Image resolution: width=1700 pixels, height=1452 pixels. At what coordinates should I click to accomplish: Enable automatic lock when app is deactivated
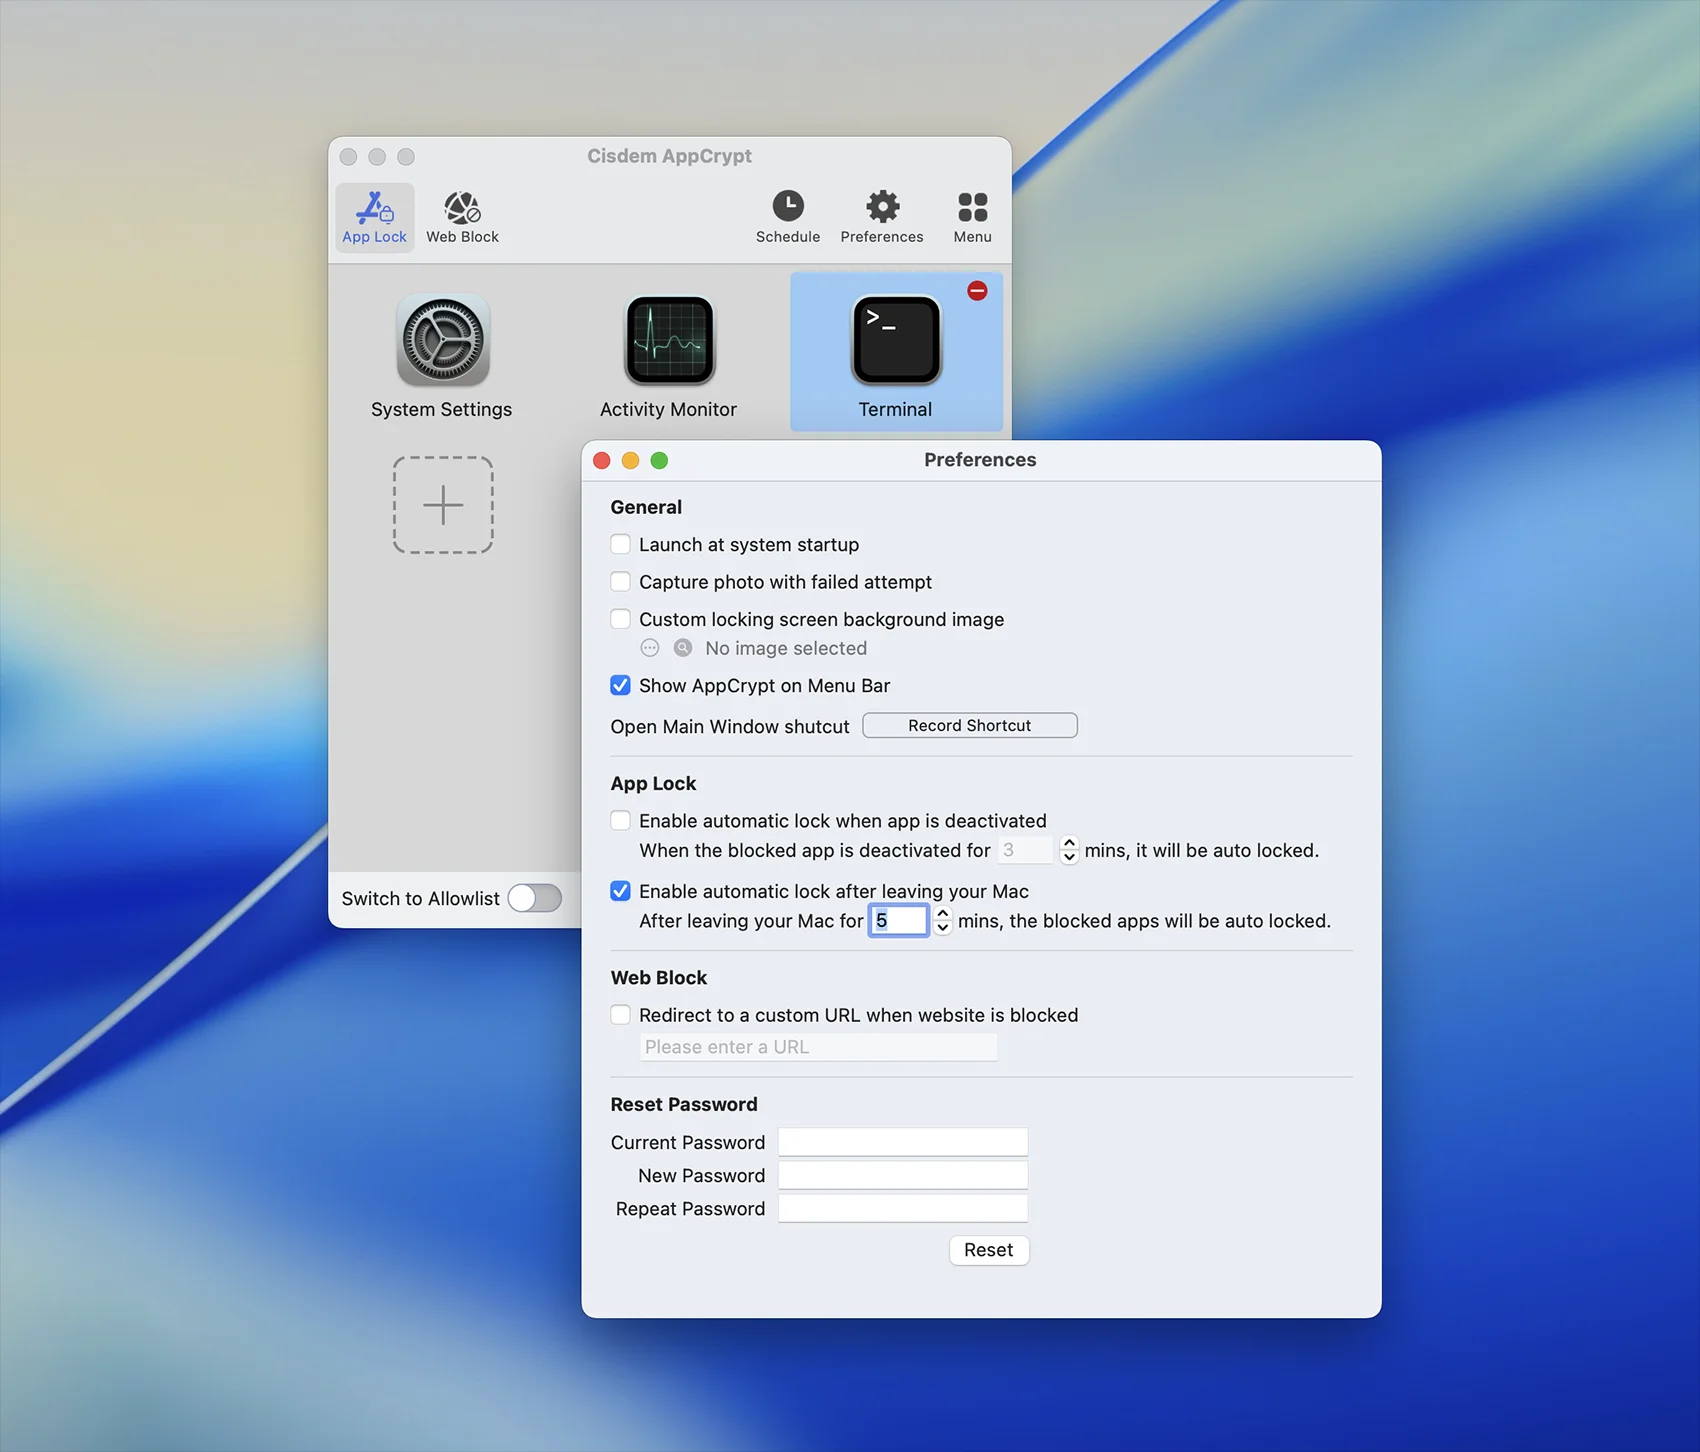coord(621,821)
